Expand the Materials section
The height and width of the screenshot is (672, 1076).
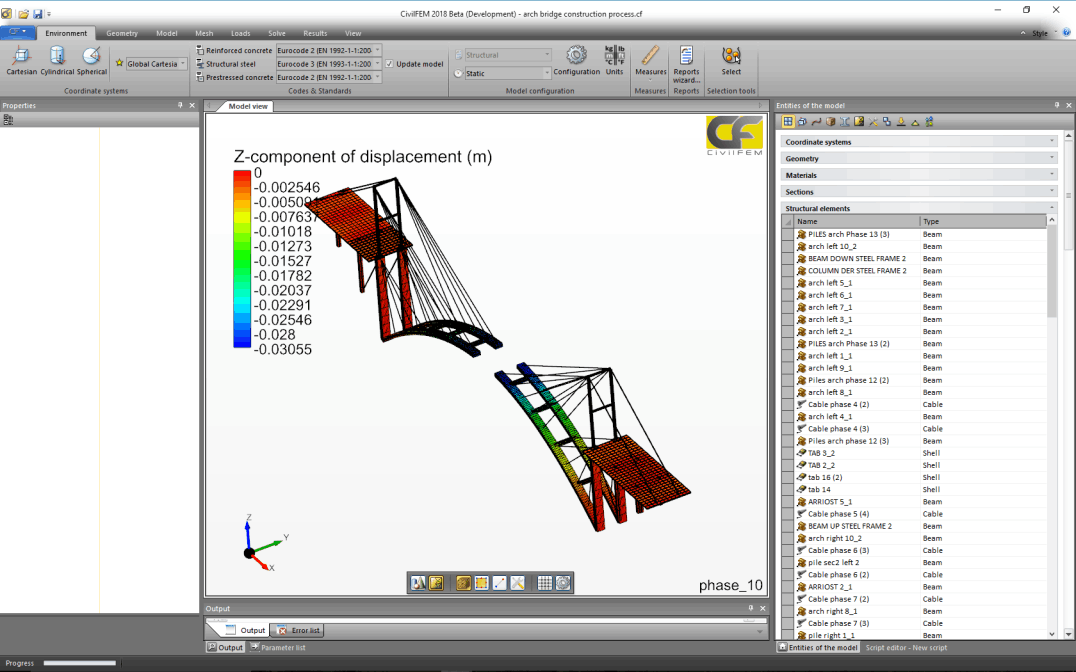click(x=918, y=175)
